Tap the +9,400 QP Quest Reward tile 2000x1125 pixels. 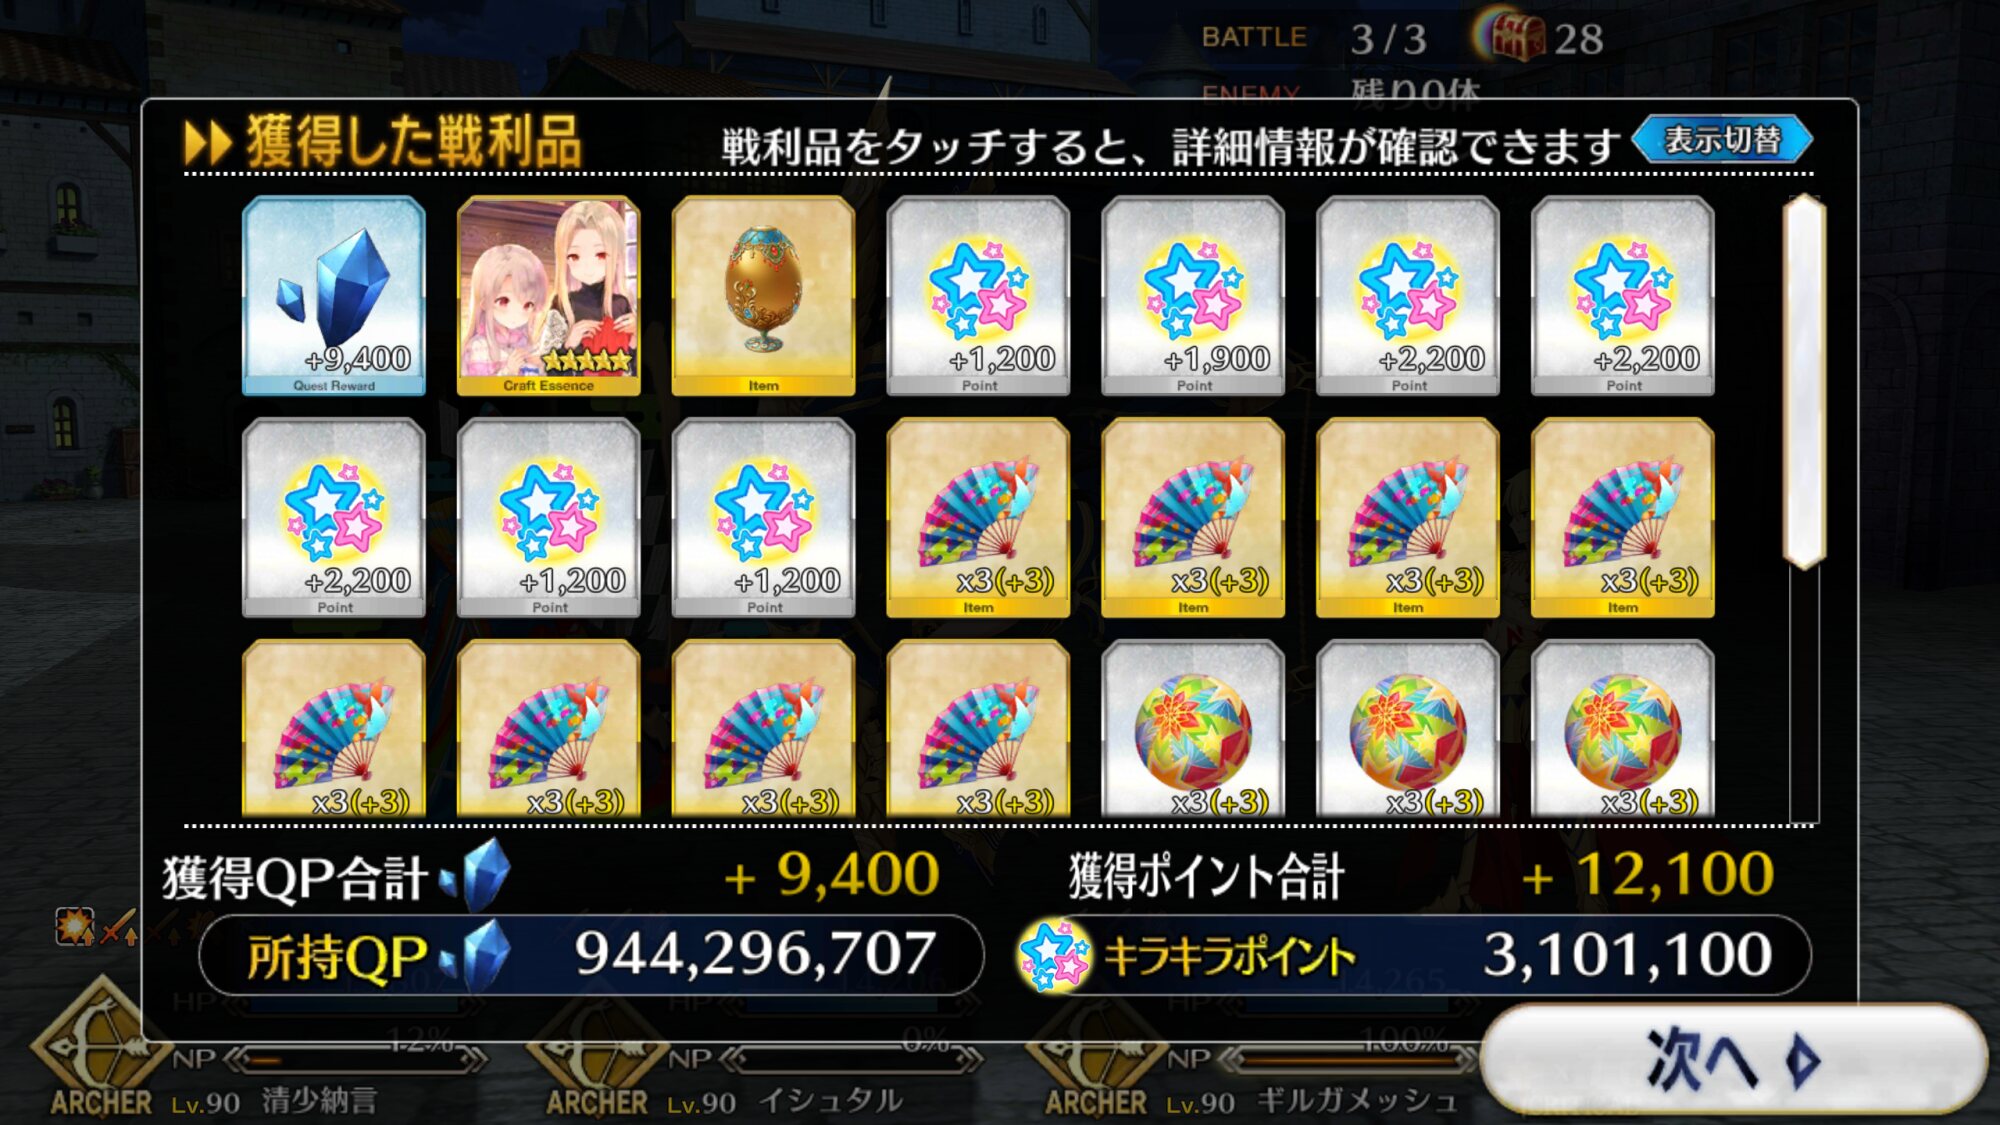[334, 296]
